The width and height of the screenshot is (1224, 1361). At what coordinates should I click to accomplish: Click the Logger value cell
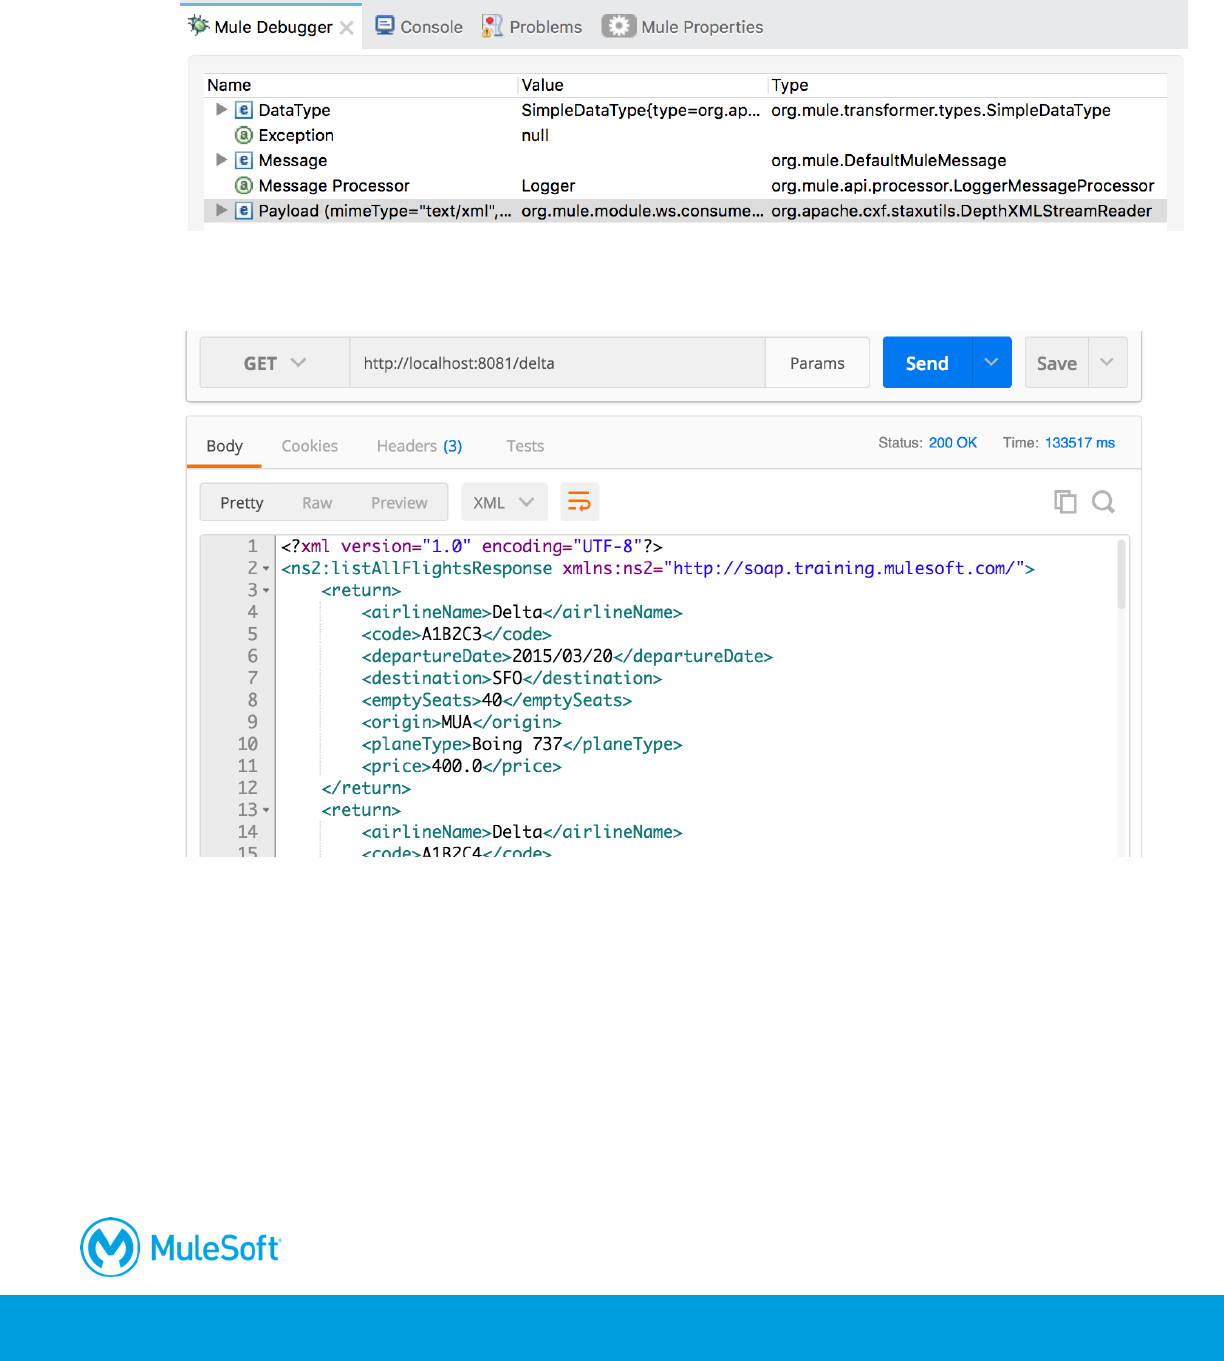(x=548, y=186)
